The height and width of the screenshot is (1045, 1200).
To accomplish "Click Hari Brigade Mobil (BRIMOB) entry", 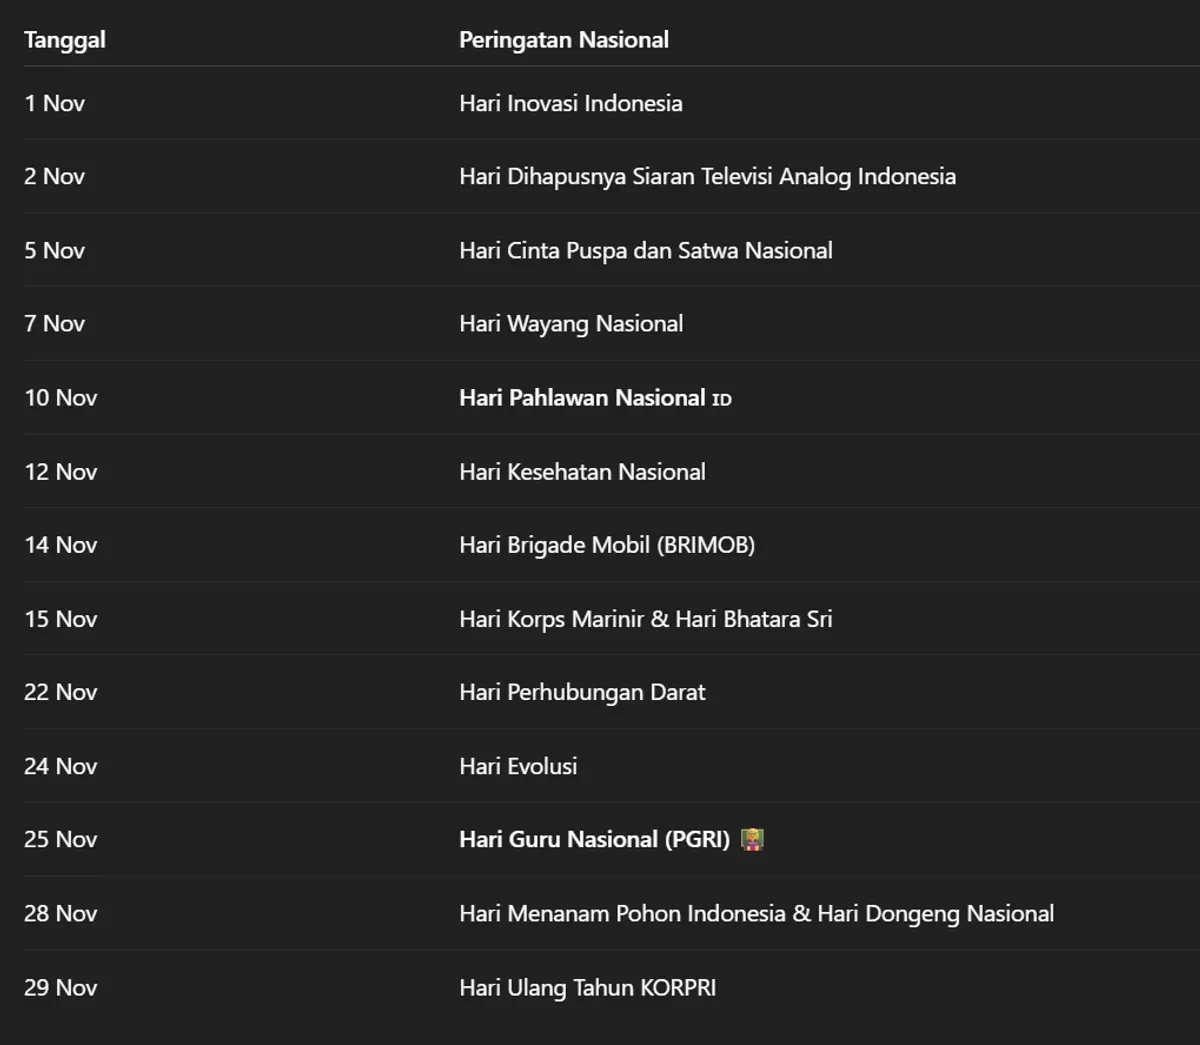I will 606,545.
